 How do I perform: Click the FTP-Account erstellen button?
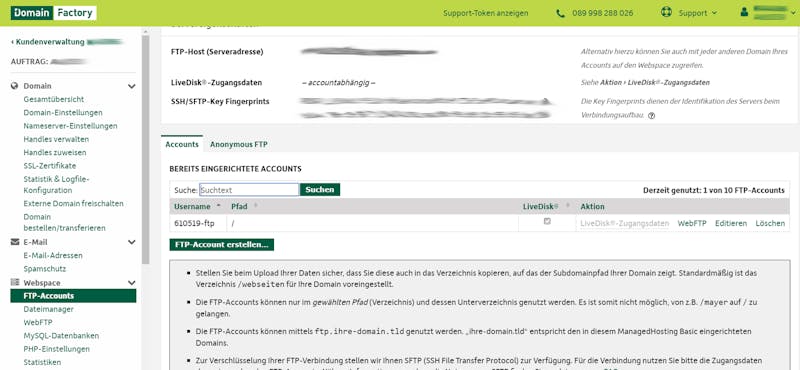coord(221,244)
